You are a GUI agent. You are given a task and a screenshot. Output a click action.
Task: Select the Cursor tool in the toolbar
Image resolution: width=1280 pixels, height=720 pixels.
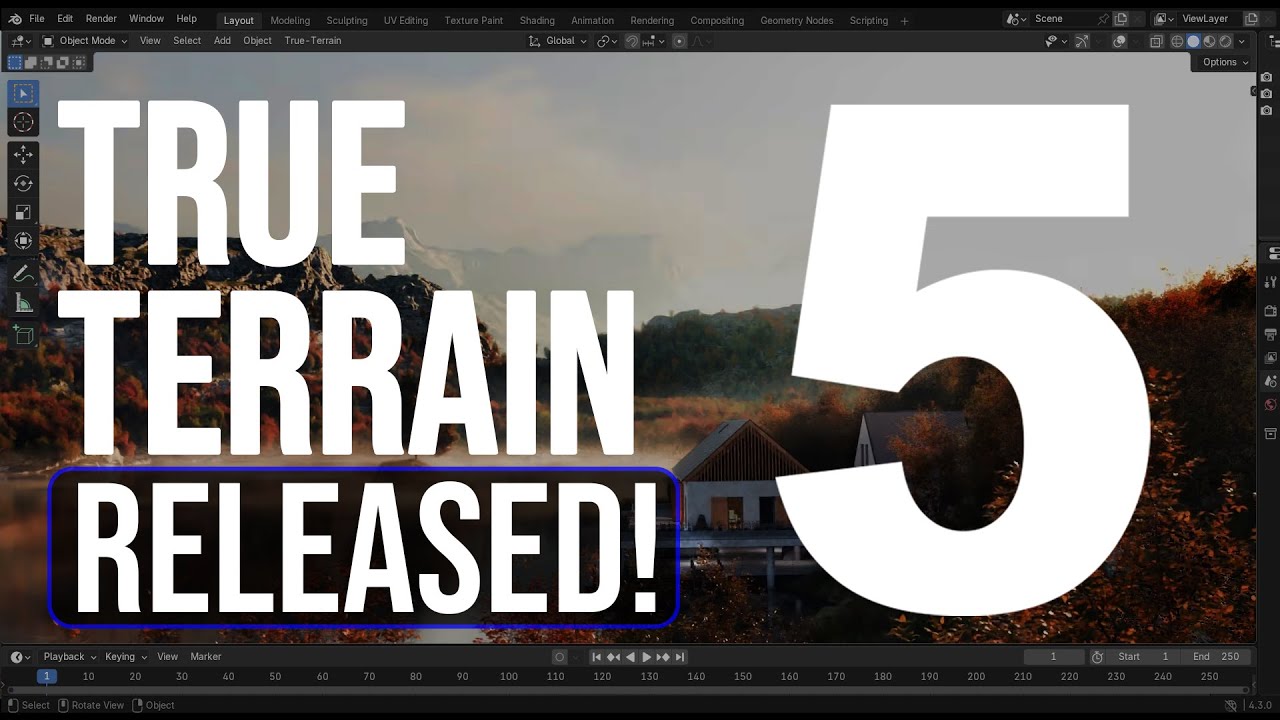coord(23,123)
